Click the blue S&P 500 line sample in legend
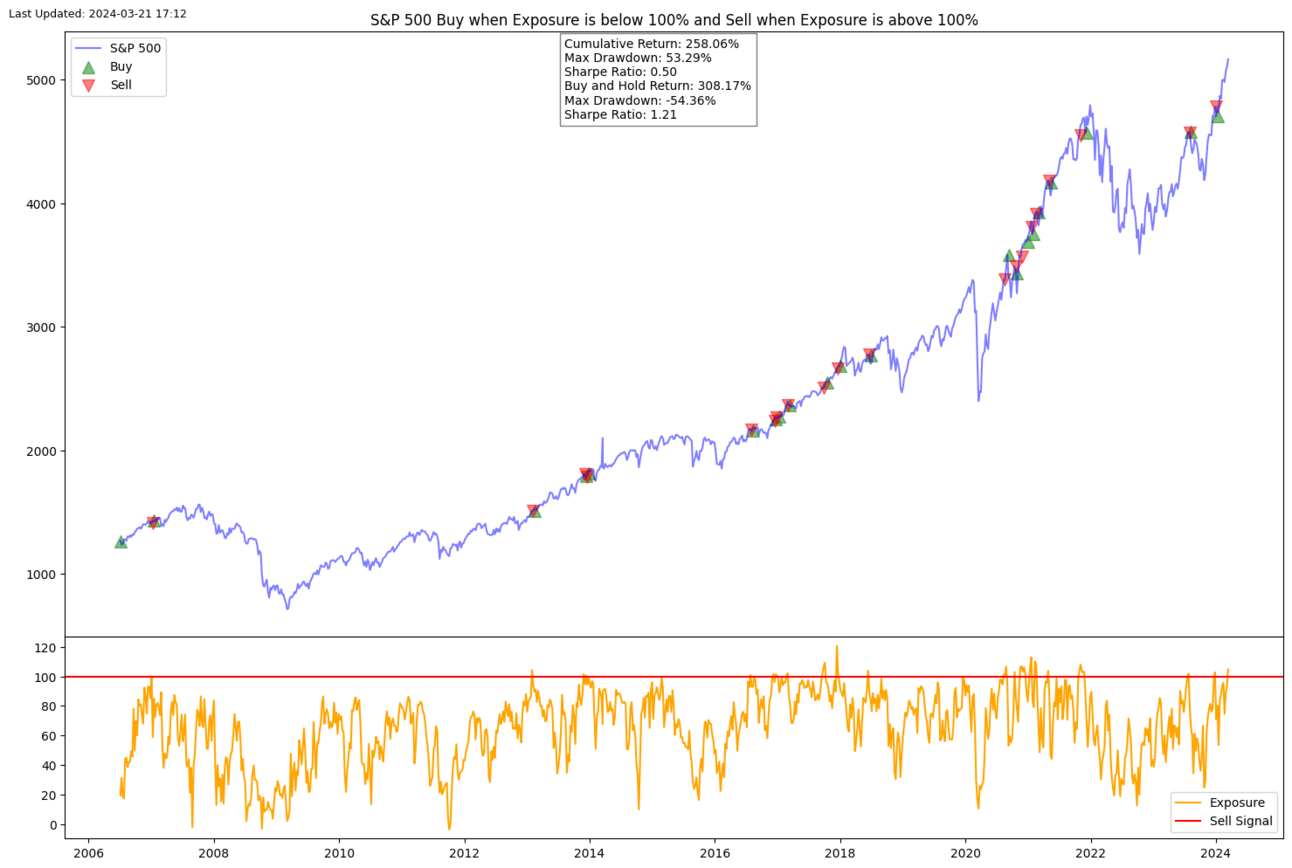The width and height of the screenshot is (1292, 868). pos(88,48)
